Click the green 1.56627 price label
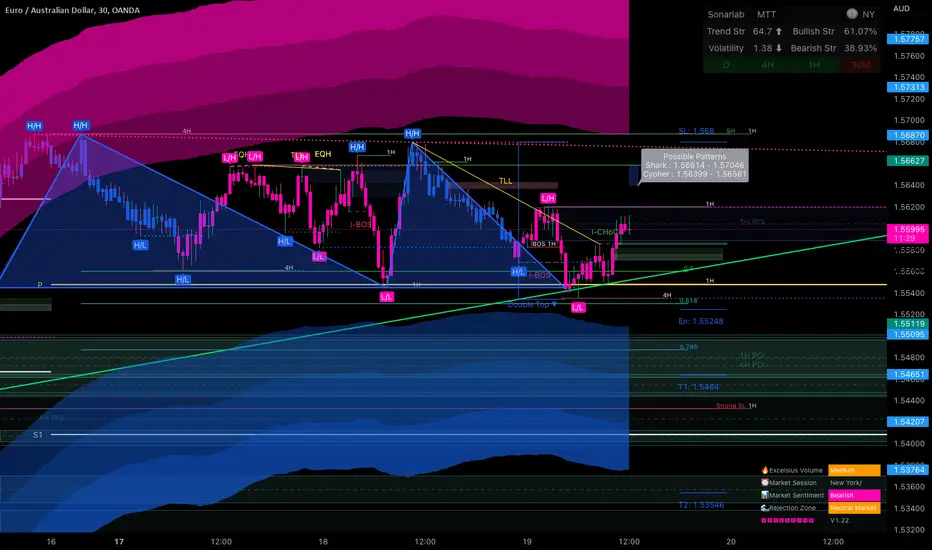This screenshot has height=550, width=932. (908, 161)
